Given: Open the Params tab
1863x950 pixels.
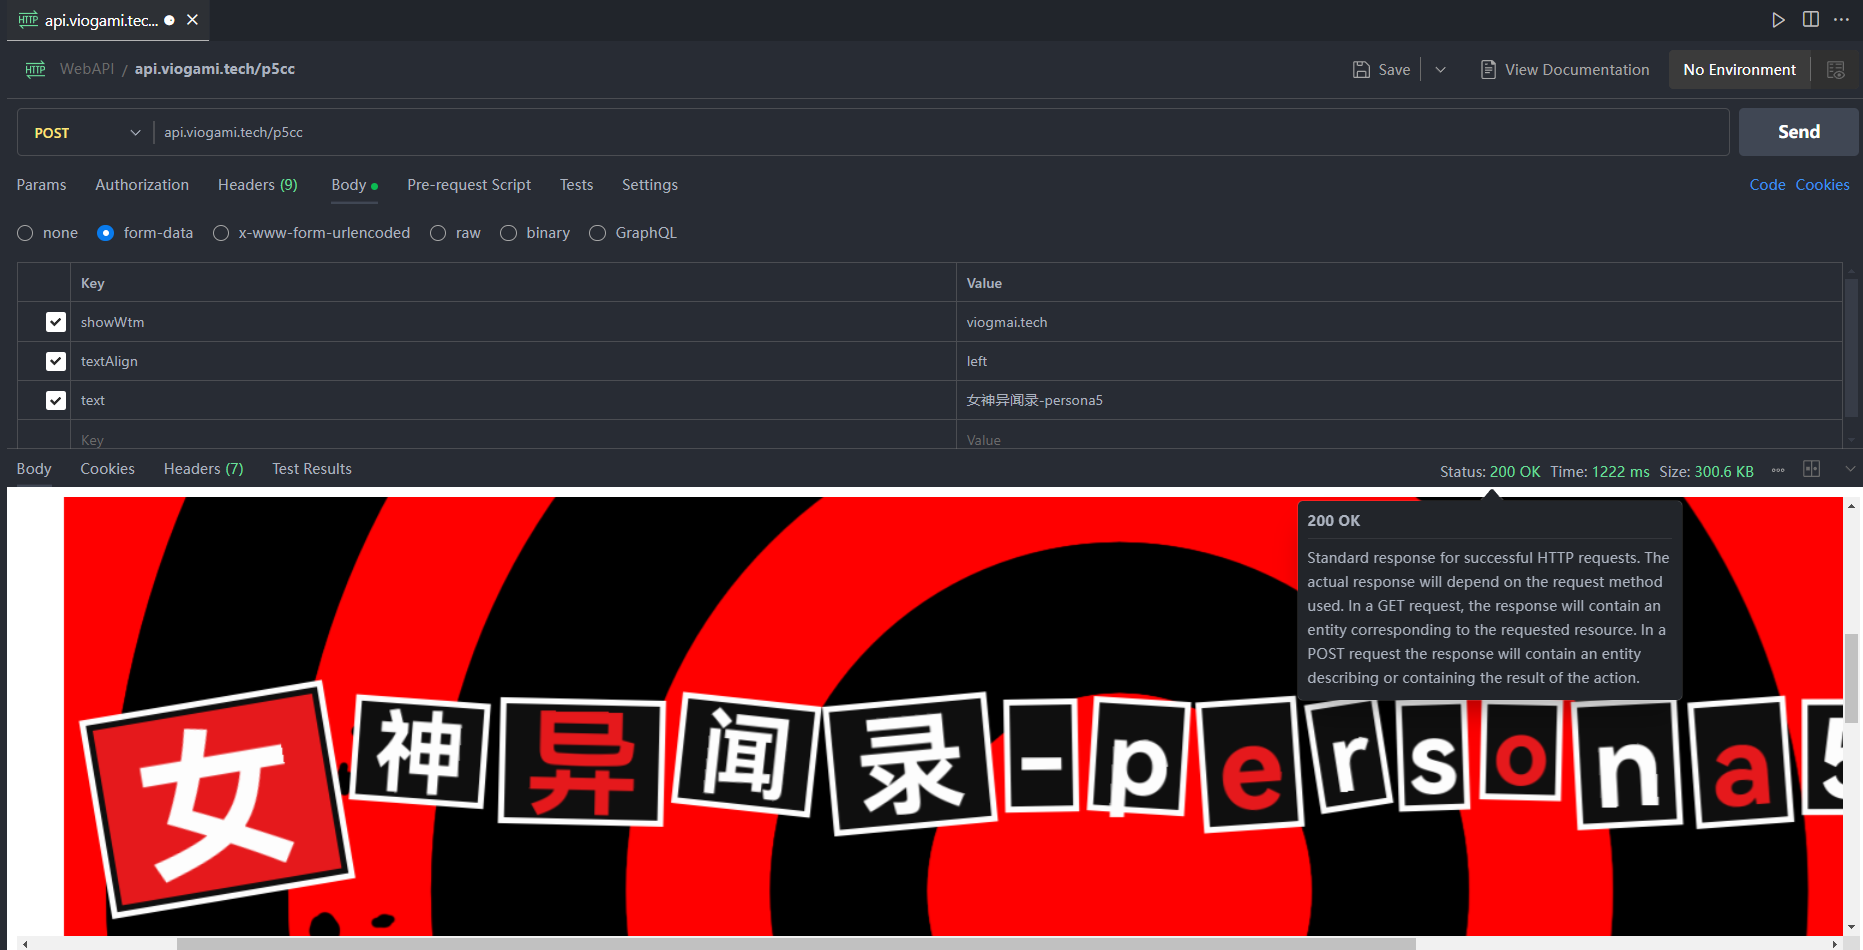Looking at the screenshot, I should [x=41, y=185].
